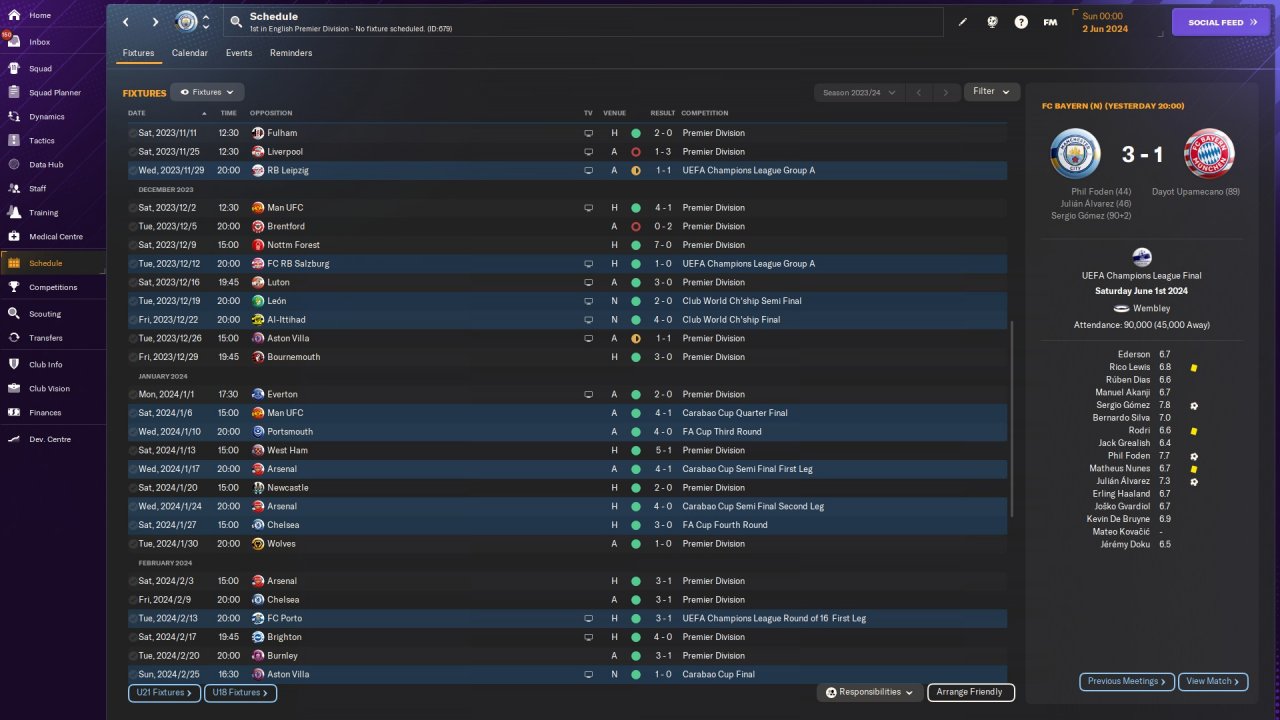Switch to the Events tab
This screenshot has width=1280, height=720.
tap(239, 53)
